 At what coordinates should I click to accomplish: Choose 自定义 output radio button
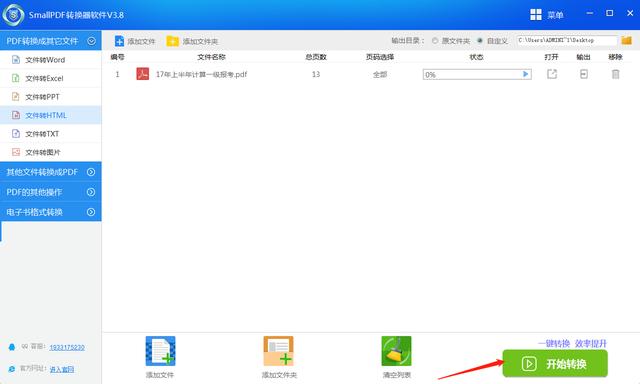(x=480, y=41)
